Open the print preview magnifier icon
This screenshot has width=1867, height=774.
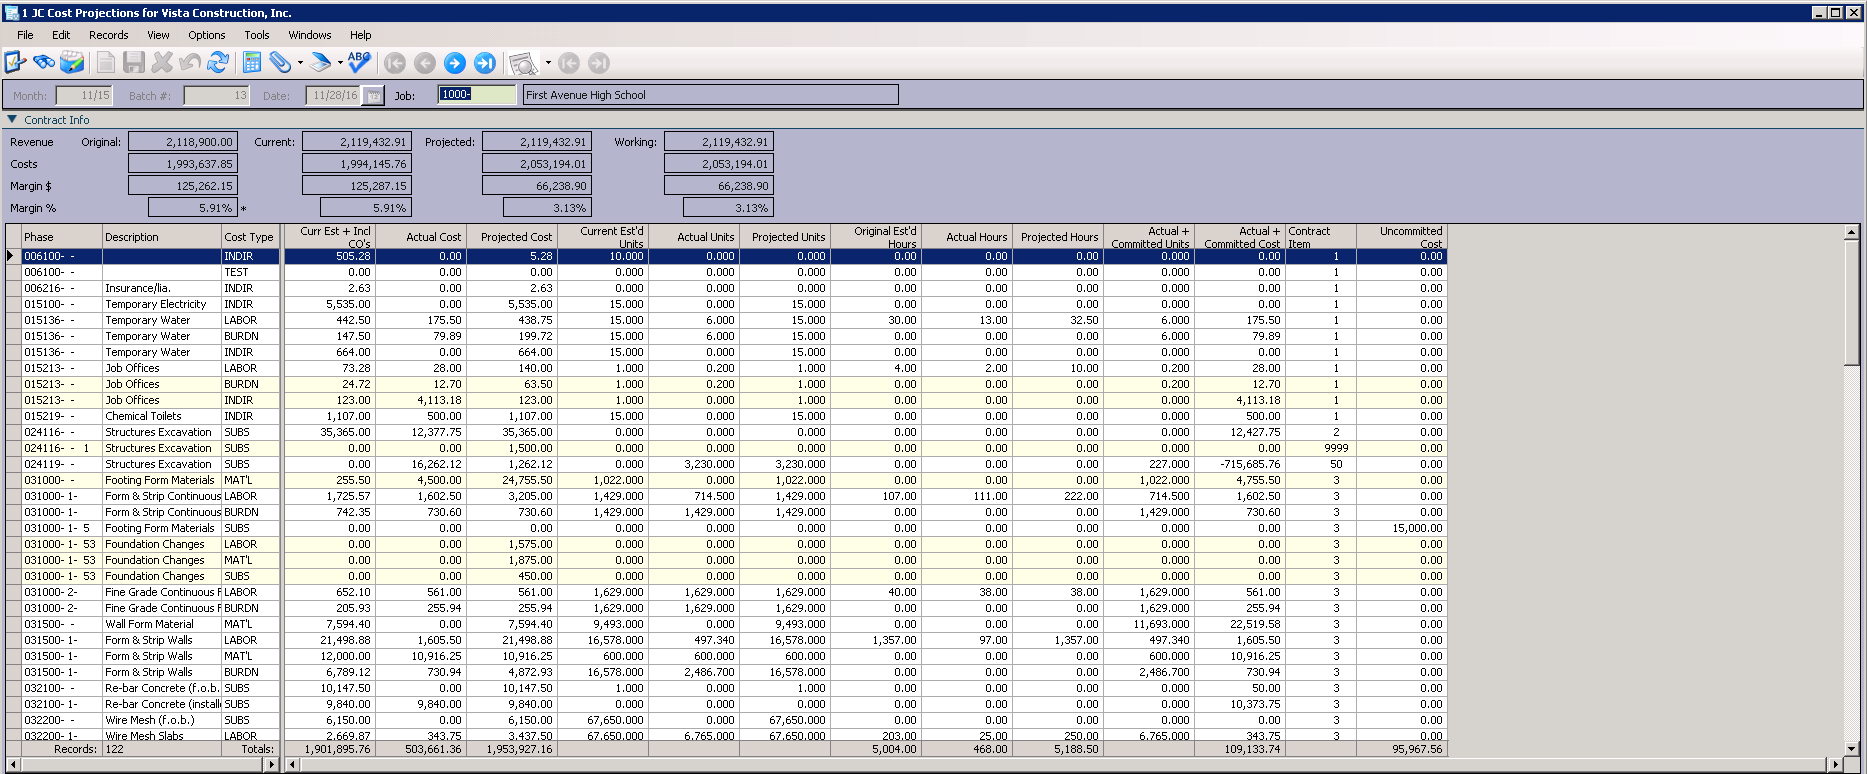(x=523, y=64)
